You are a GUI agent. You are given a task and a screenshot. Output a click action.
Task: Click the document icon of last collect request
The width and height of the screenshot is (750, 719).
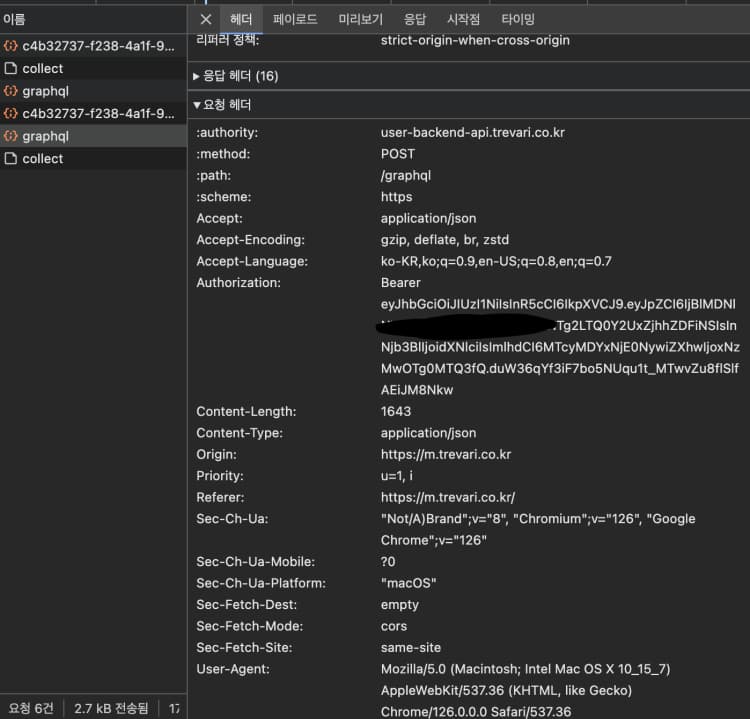pyautogui.click(x=11, y=158)
